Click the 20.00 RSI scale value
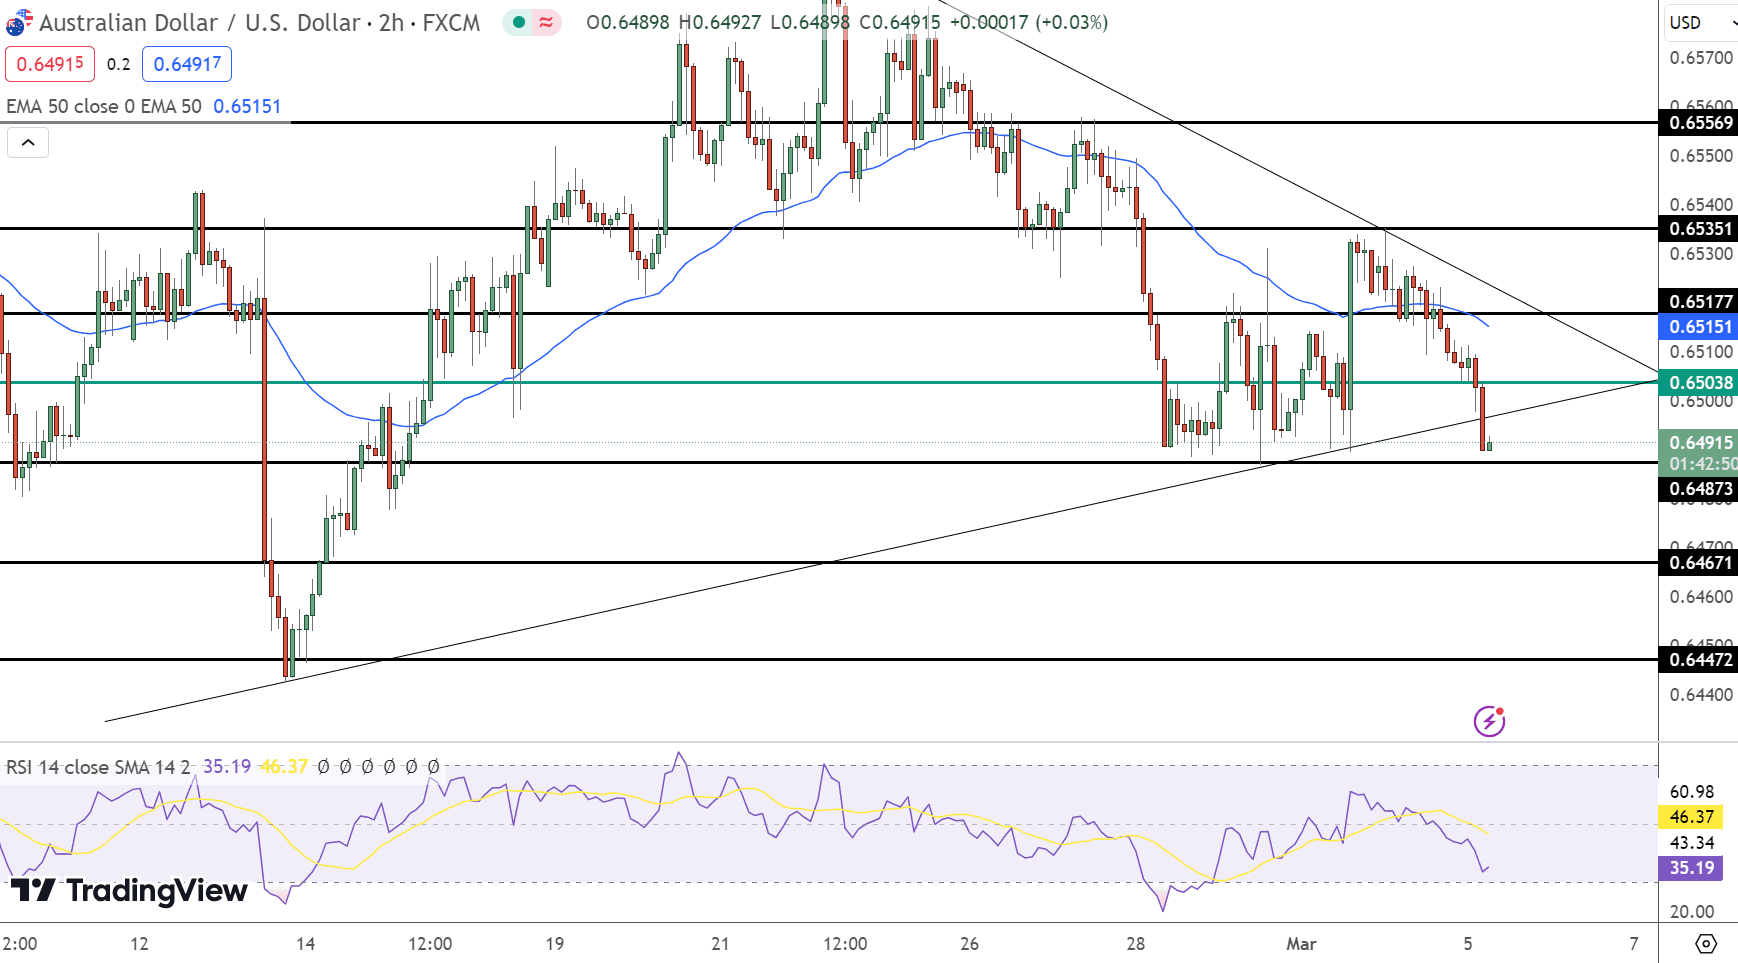 (x=1692, y=912)
